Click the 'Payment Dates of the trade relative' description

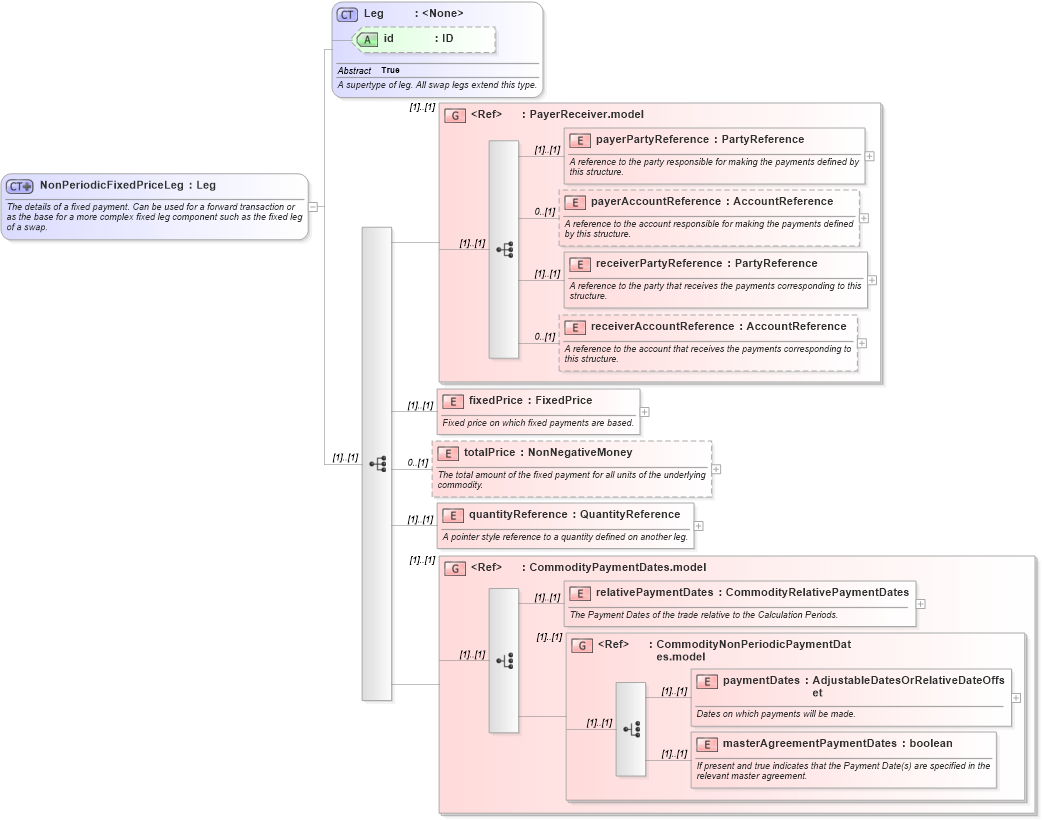703,615
